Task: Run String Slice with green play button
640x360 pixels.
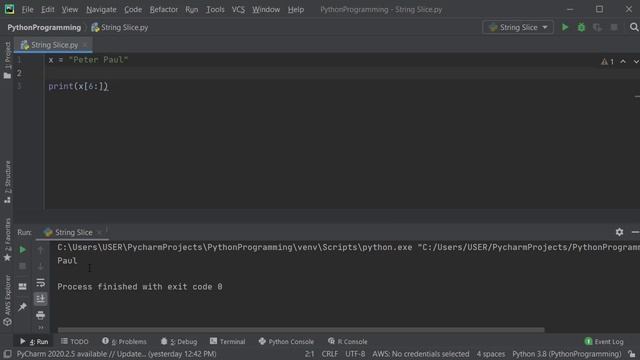Action: pos(565,27)
